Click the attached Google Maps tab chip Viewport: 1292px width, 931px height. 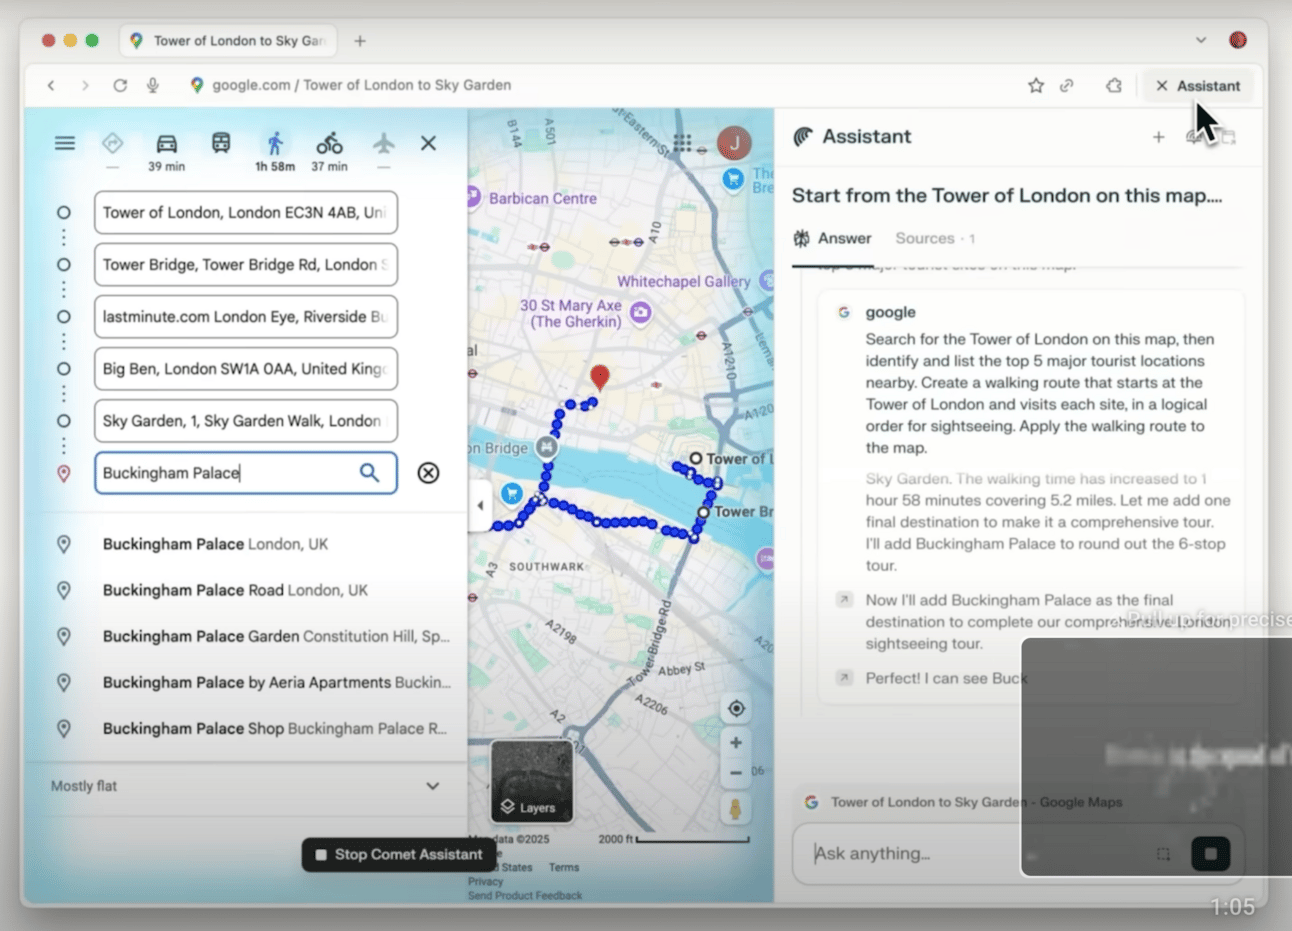pos(965,802)
